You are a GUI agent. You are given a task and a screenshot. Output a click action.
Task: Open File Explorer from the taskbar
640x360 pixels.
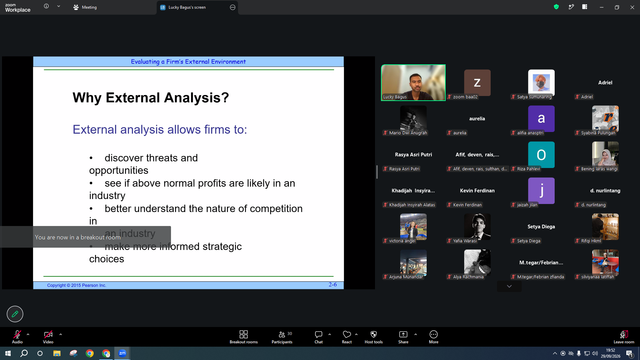coord(57,353)
